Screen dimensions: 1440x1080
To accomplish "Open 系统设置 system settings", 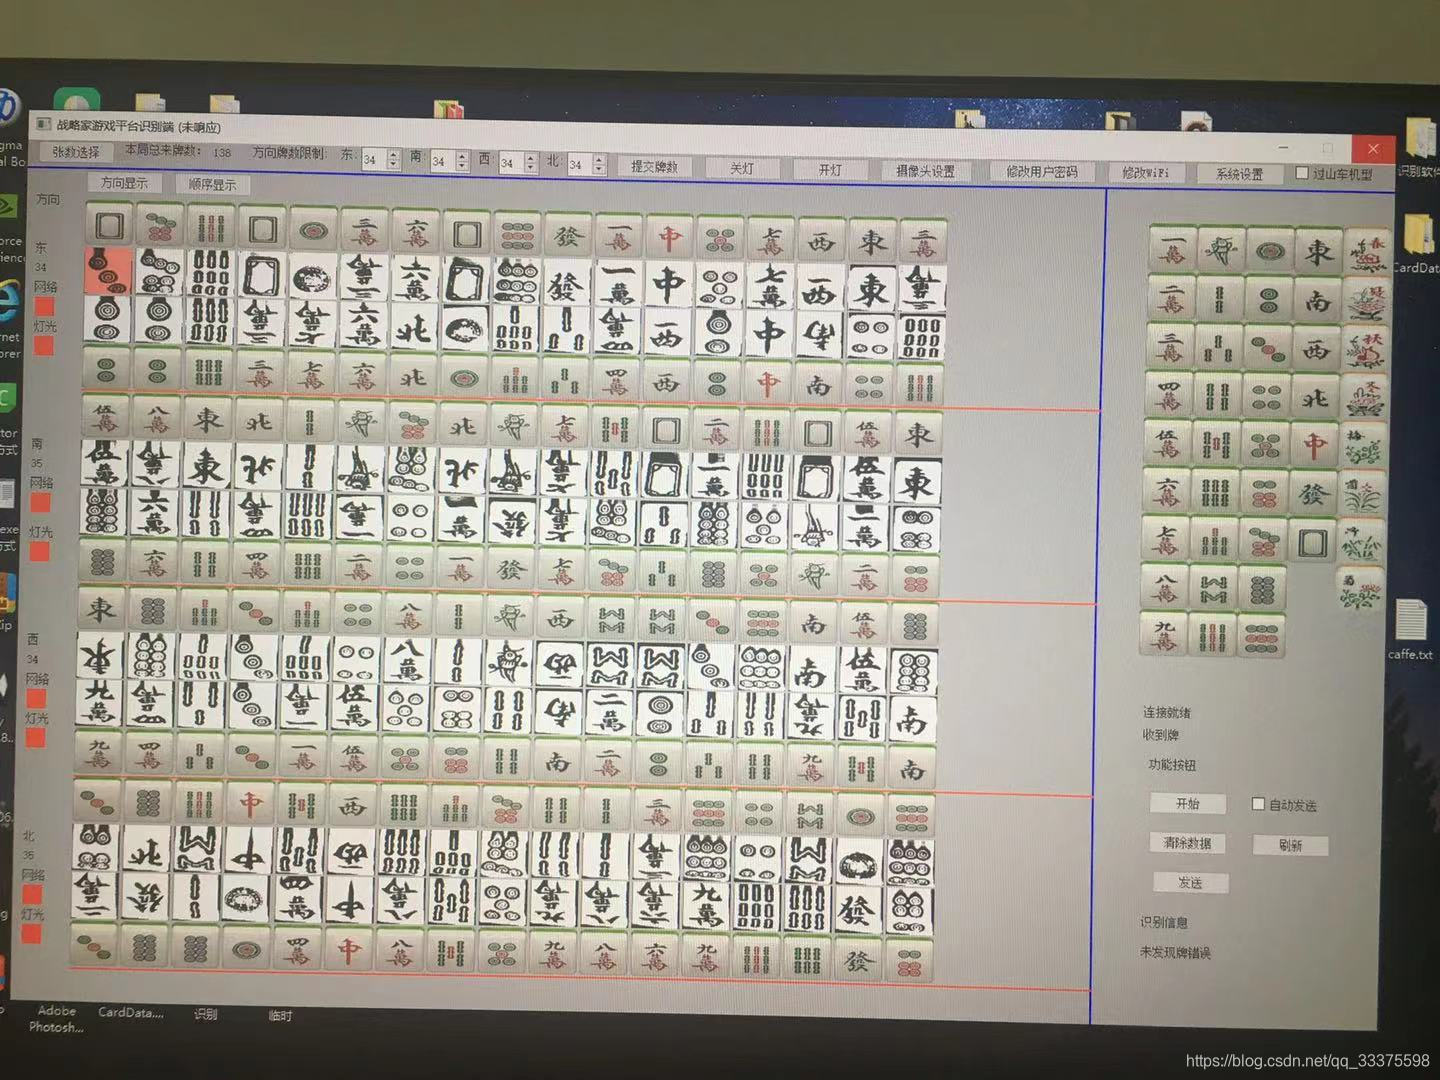I will click(x=1239, y=174).
